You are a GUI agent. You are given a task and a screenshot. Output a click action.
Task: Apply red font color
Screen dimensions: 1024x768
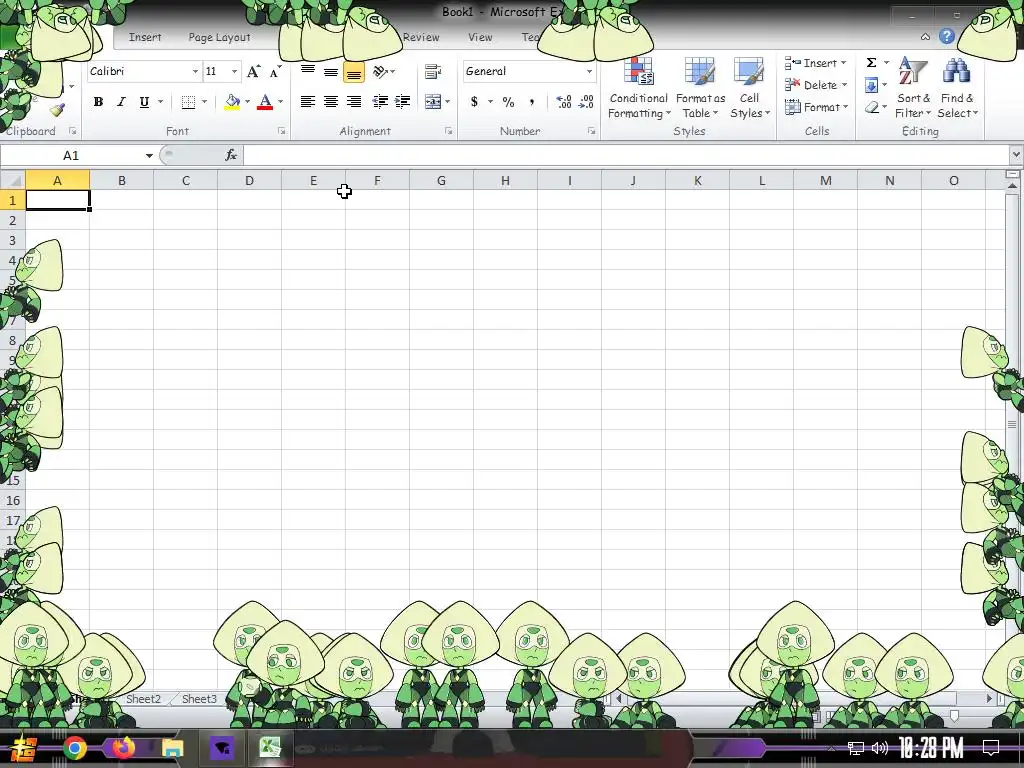pyautogui.click(x=264, y=102)
